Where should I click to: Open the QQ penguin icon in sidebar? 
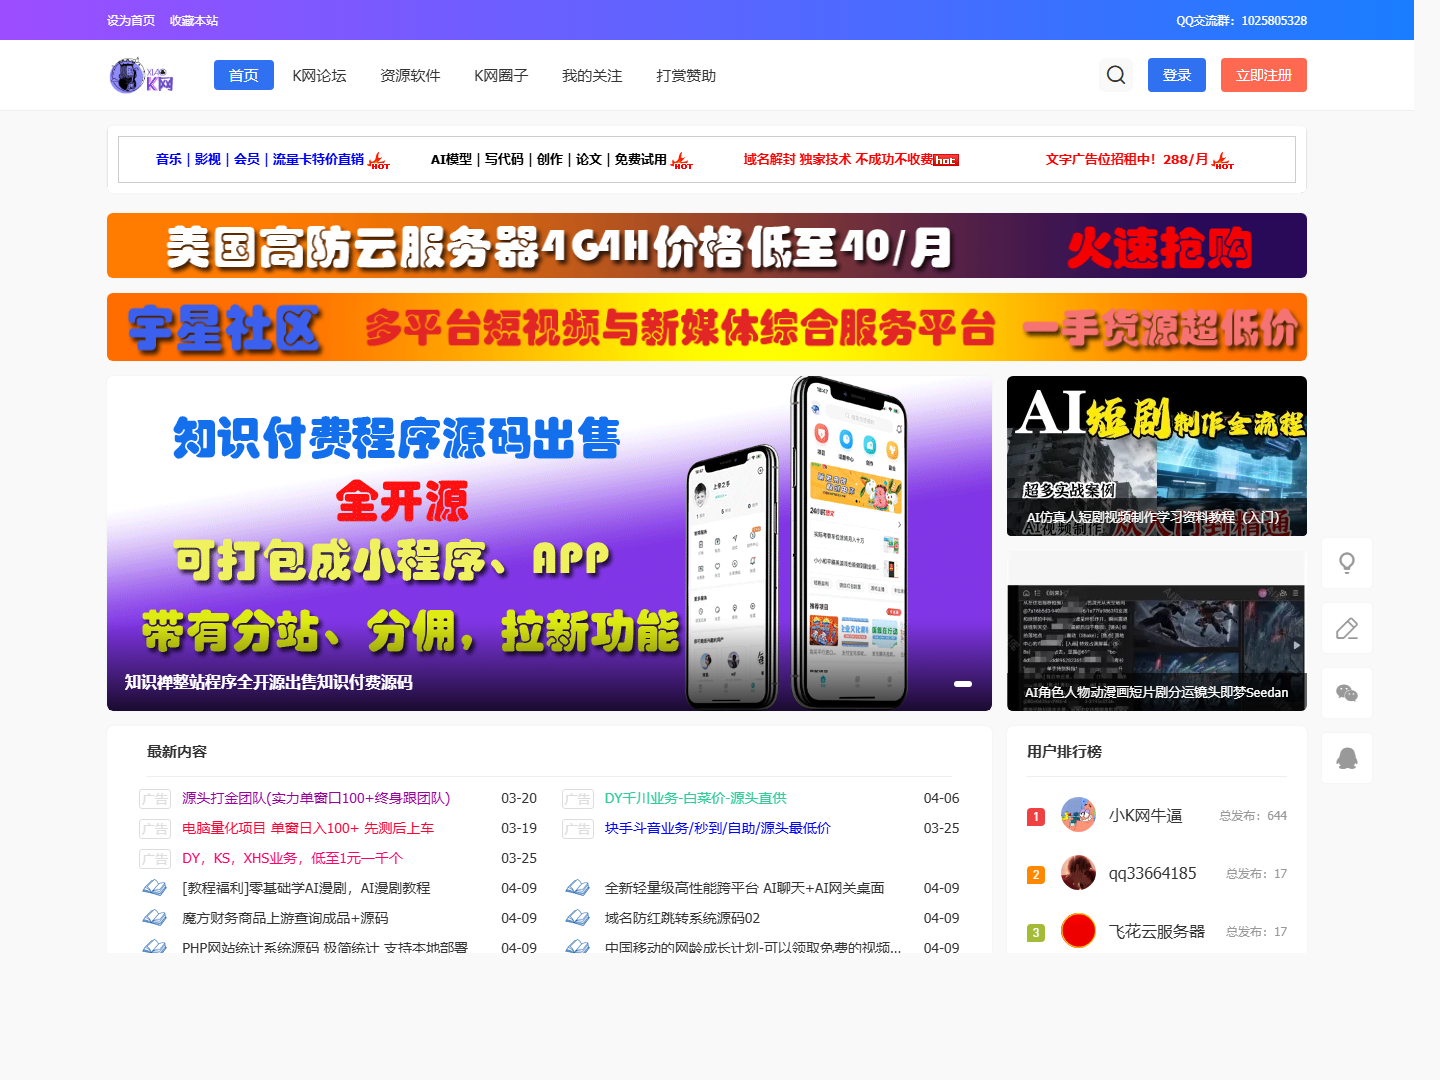[1346, 757]
